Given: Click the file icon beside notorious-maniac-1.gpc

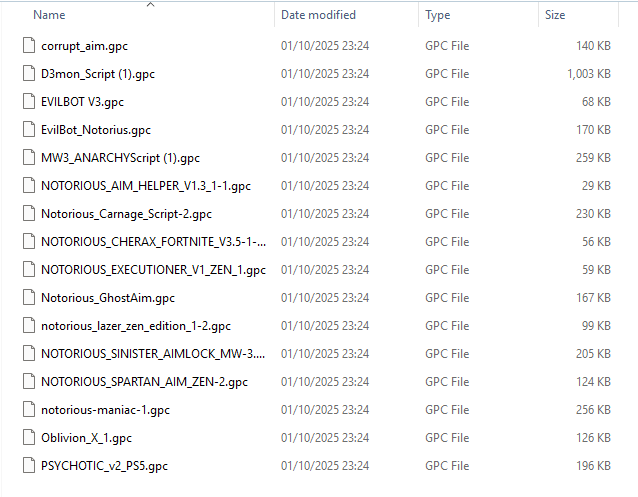Looking at the screenshot, I should 29,409.
